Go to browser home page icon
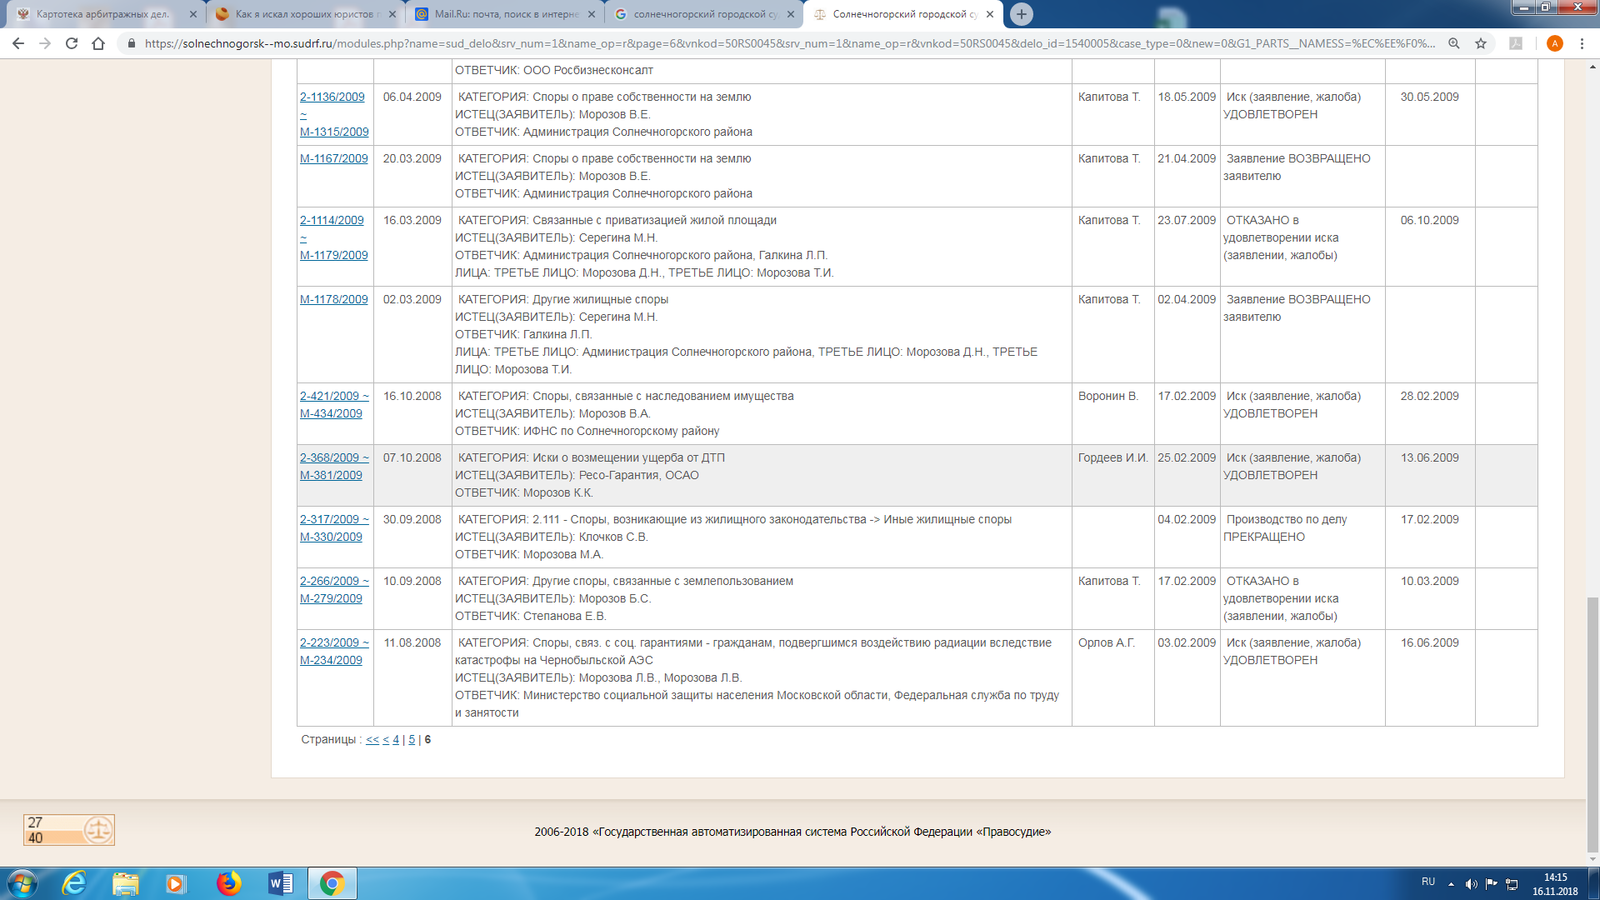This screenshot has height=900, width=1600. (98, 43)
